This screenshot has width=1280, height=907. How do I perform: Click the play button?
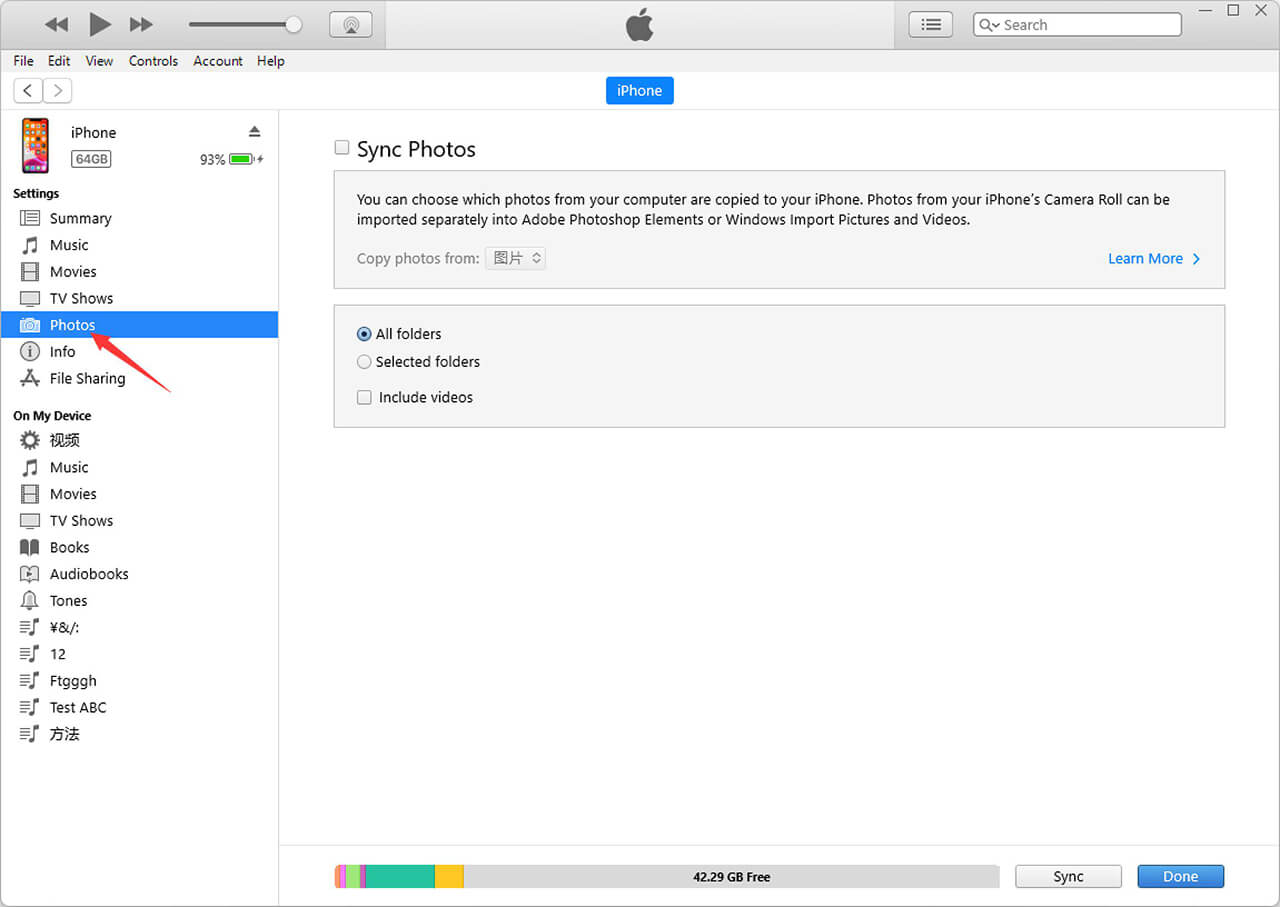pos(100,24)
